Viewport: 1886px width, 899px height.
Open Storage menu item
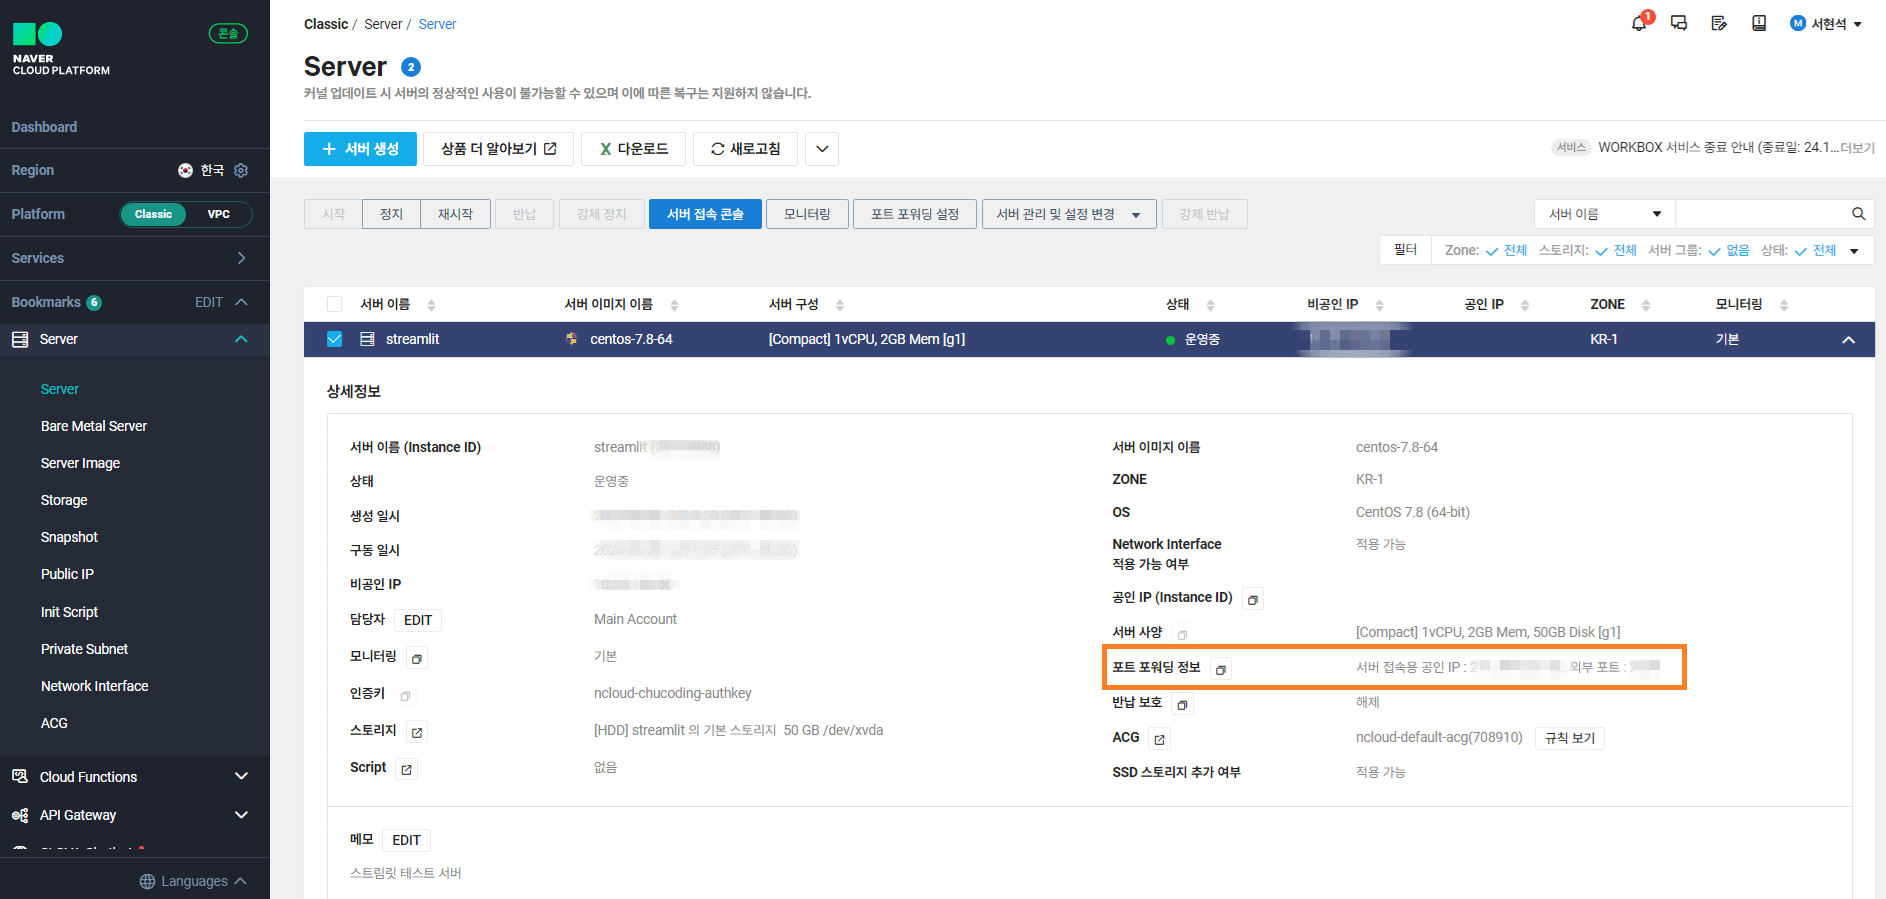(64, 500)
